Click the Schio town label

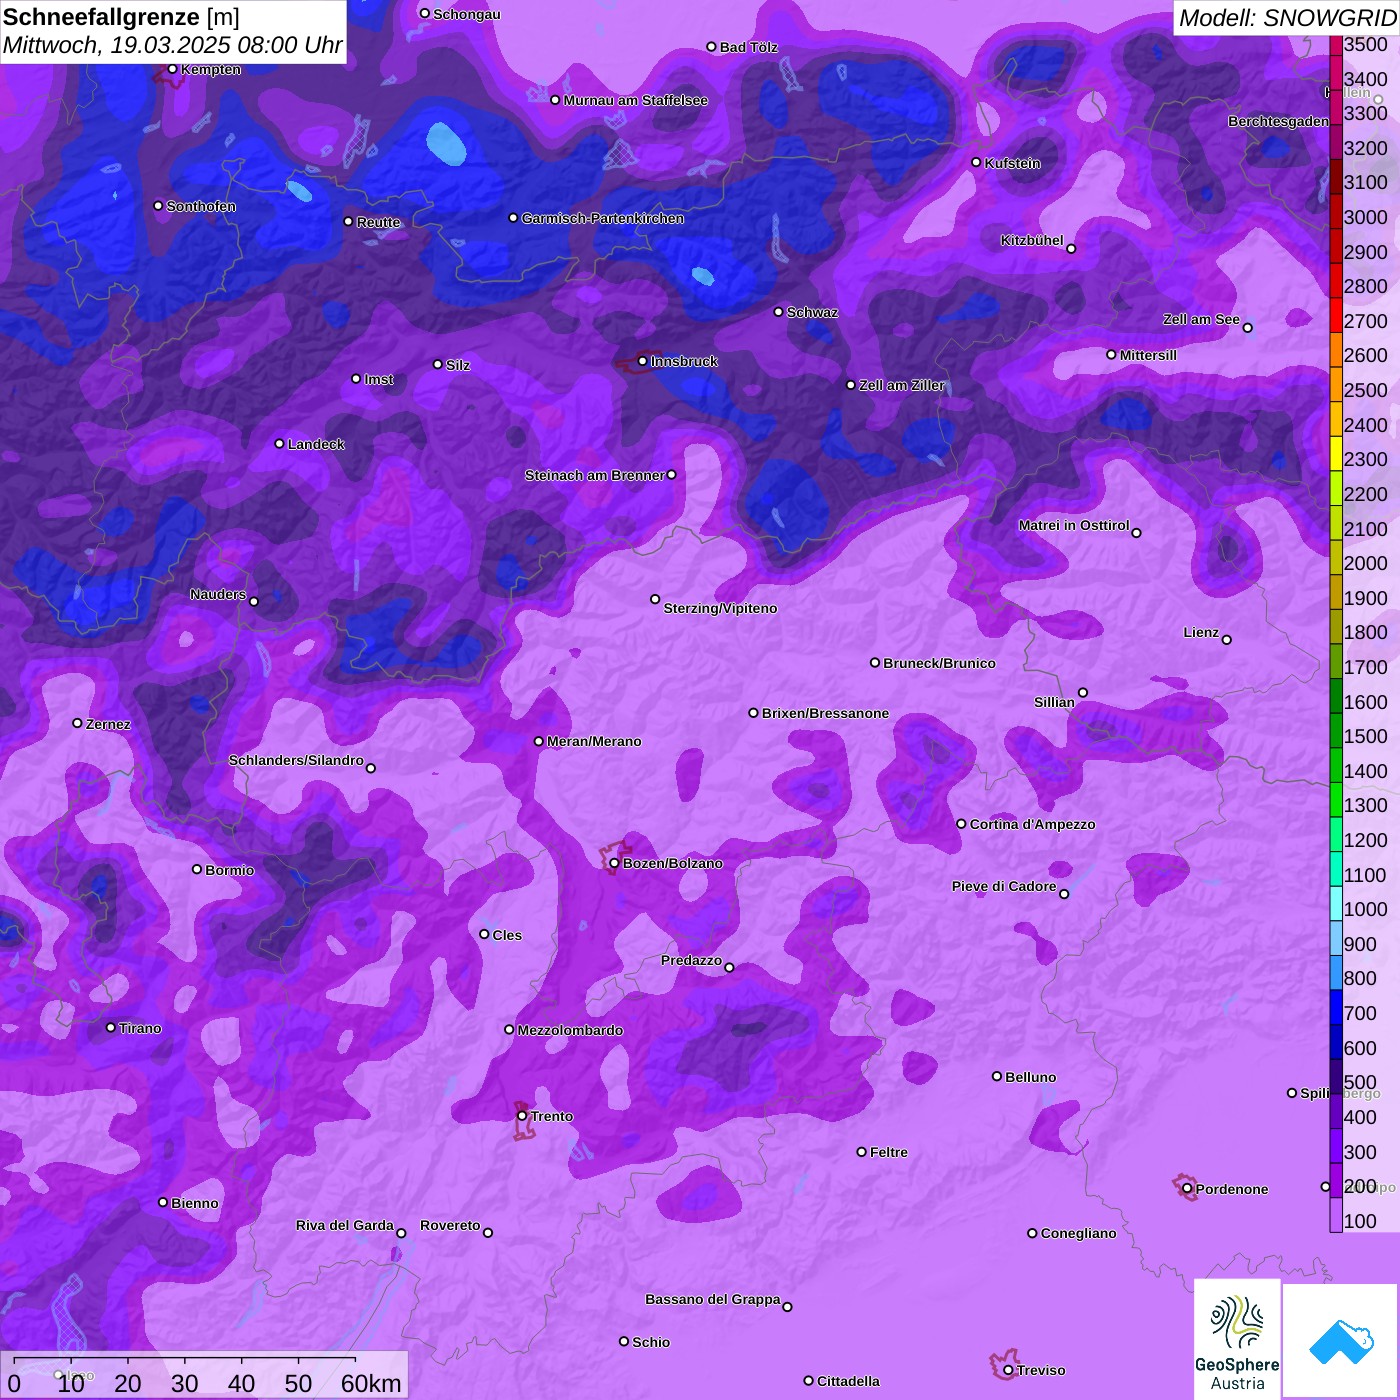pyautogui.click(x=651, y=1342)
